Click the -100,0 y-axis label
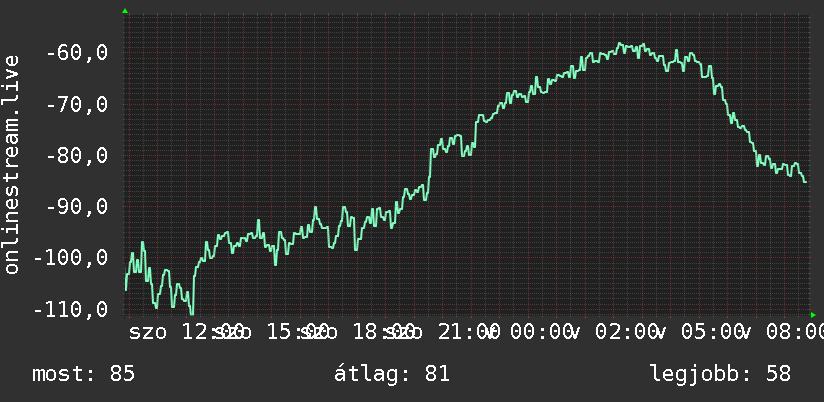Screen dimensions: 824x402 (x=71, y=259)
